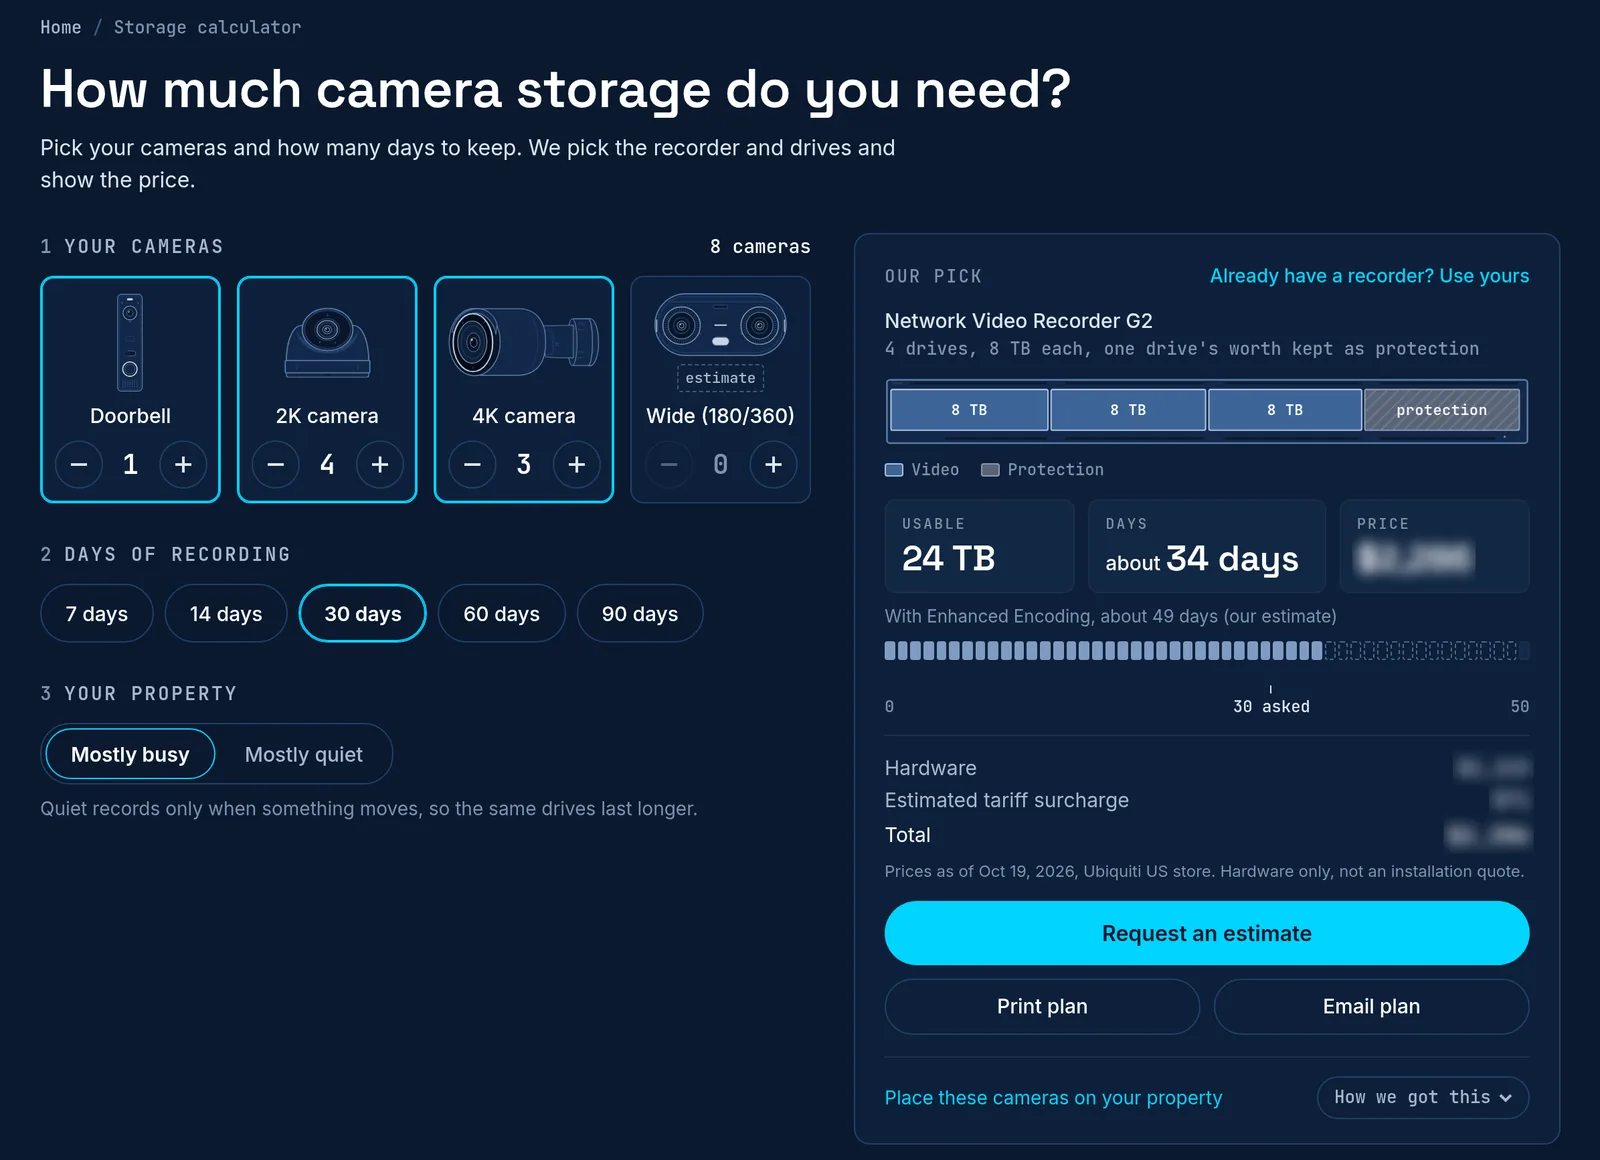Viewport: 1600px width, 1160px height.
Task: Click the Wide dual-lens camera image
Action: point(720,324)
